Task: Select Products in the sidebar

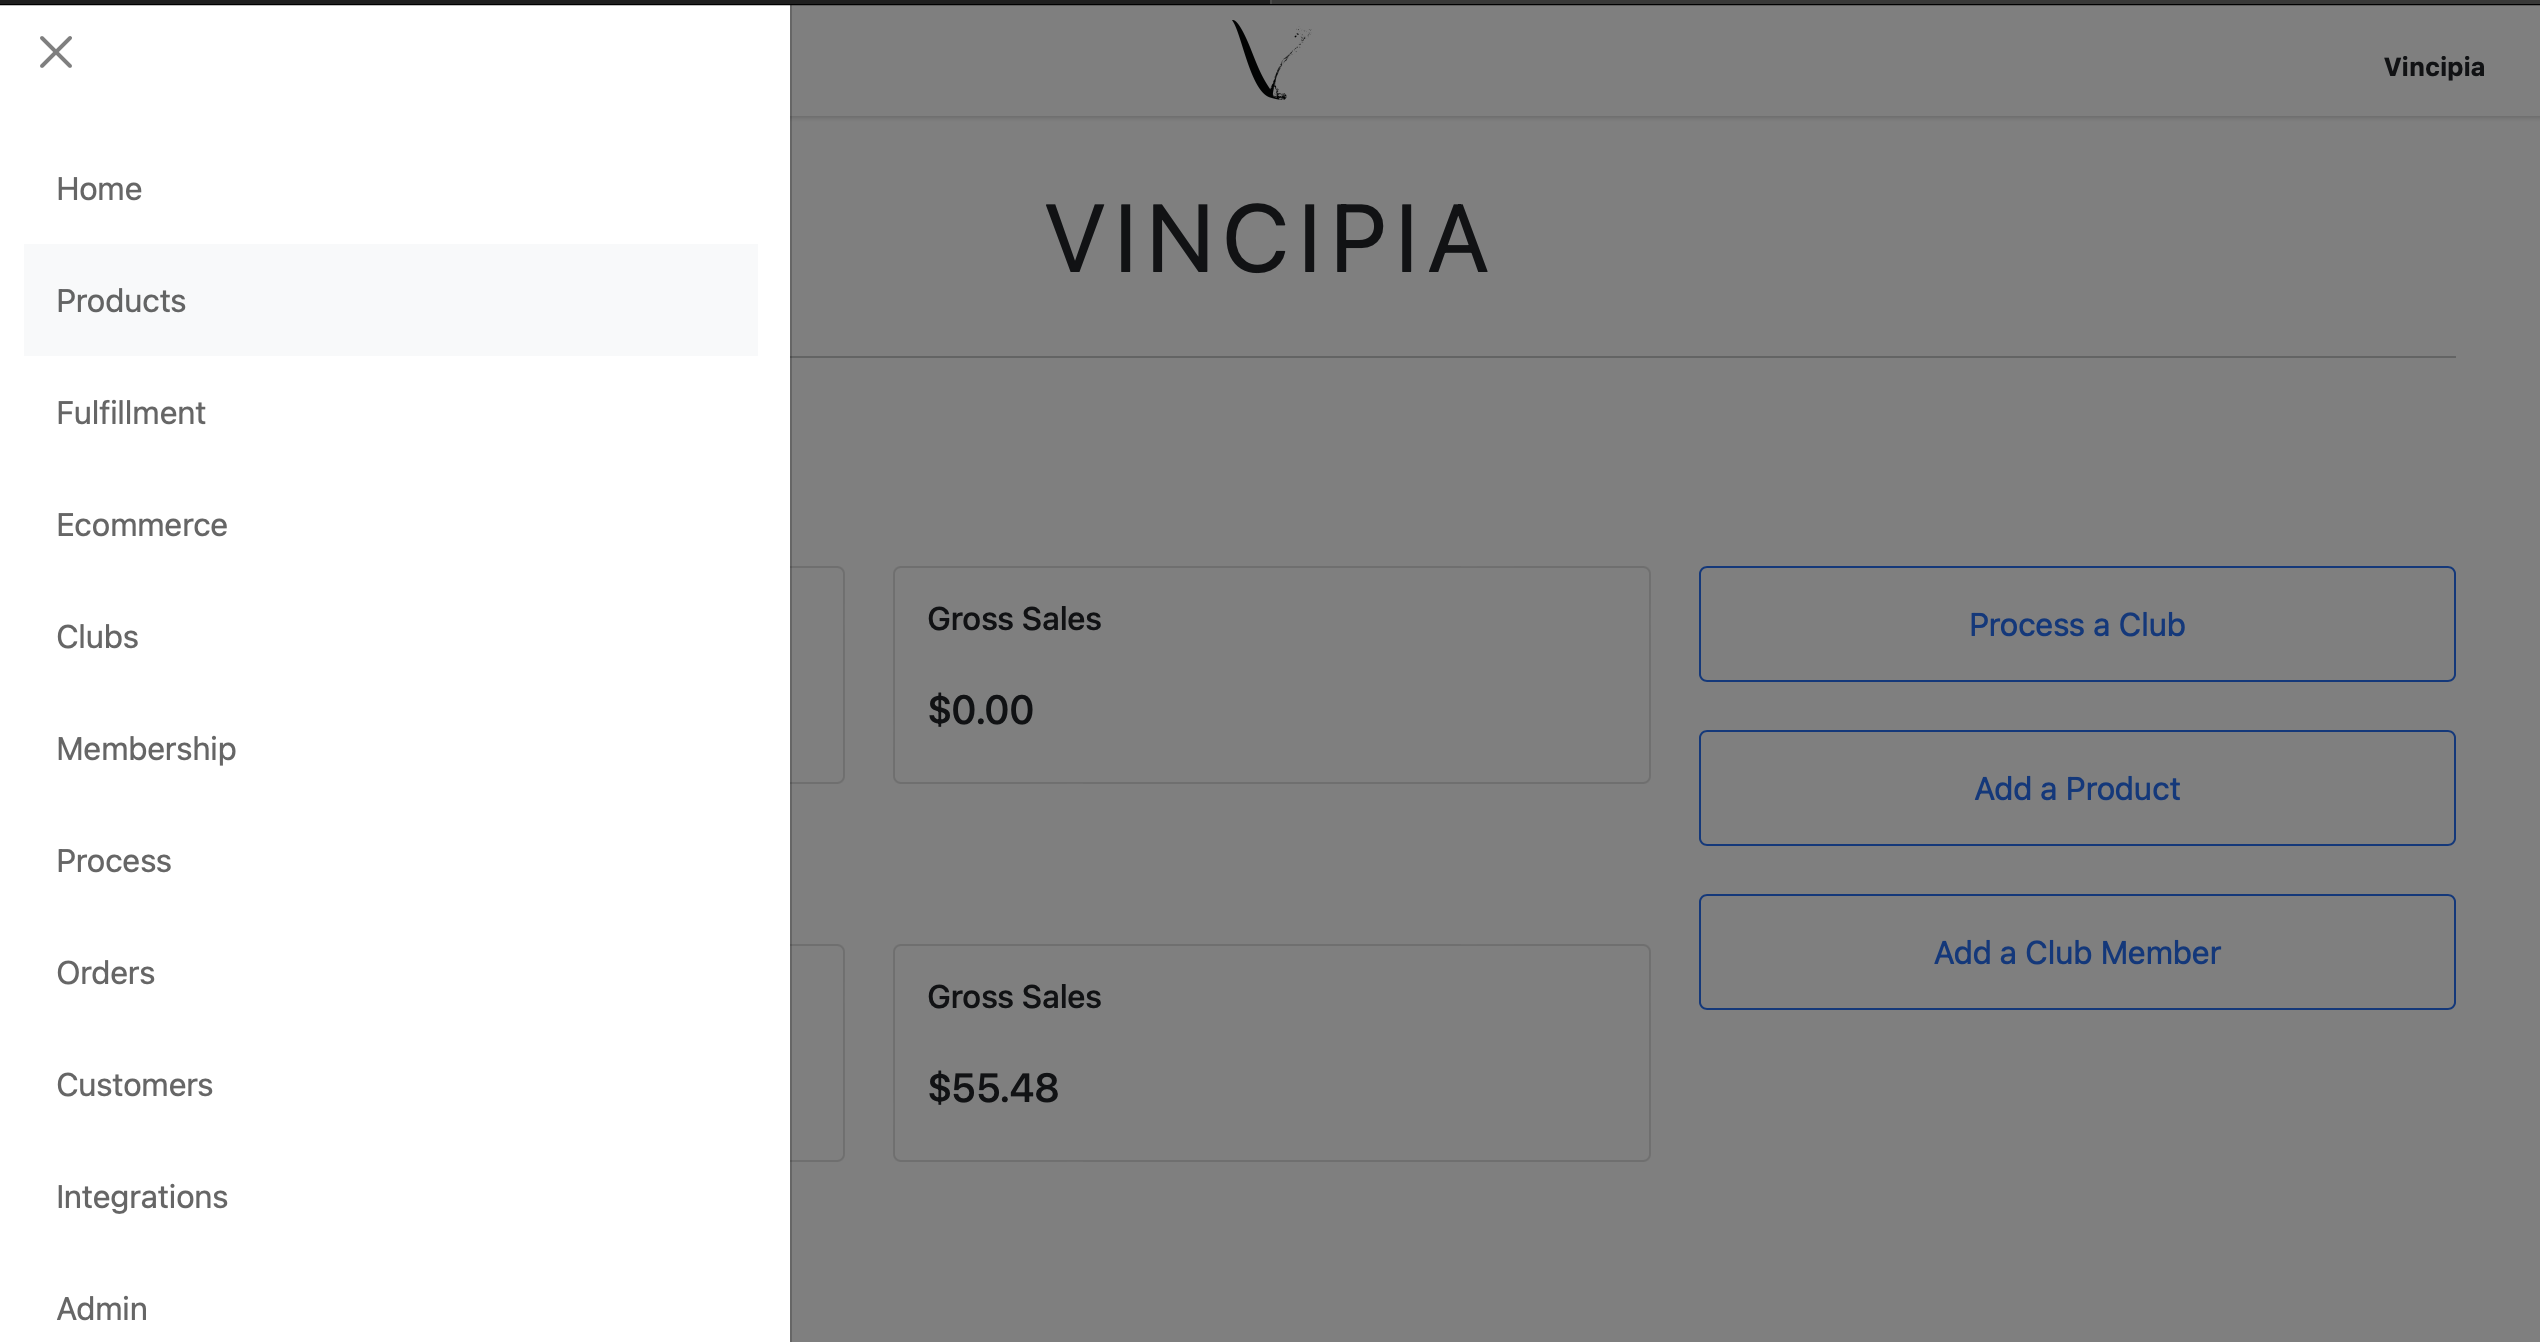Action: coord(391,300)
